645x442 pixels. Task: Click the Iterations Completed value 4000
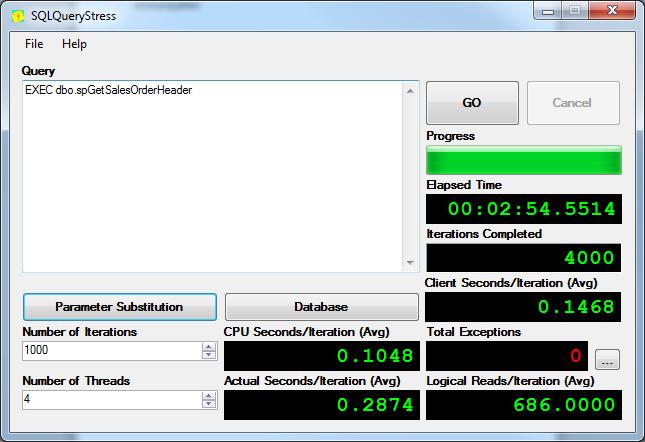(x=589, y=258)
